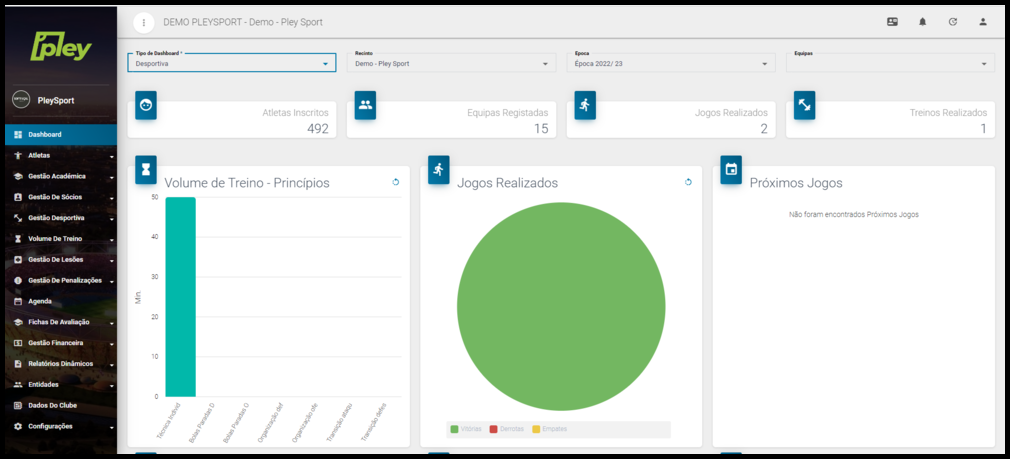
Task: Open the notifications bell
Action: pos(922,22)
